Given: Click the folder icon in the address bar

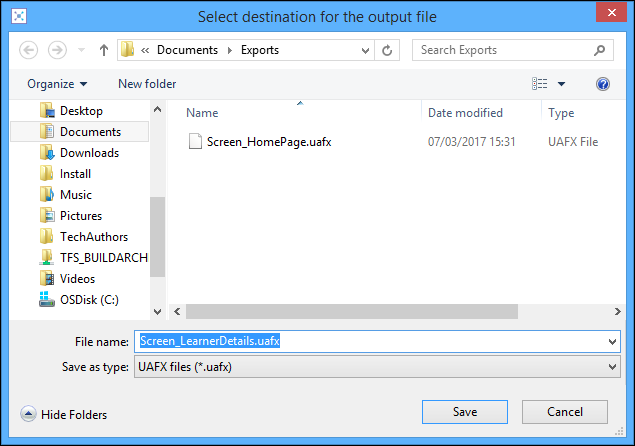Looking at the screenshot, I should [128, 49].
